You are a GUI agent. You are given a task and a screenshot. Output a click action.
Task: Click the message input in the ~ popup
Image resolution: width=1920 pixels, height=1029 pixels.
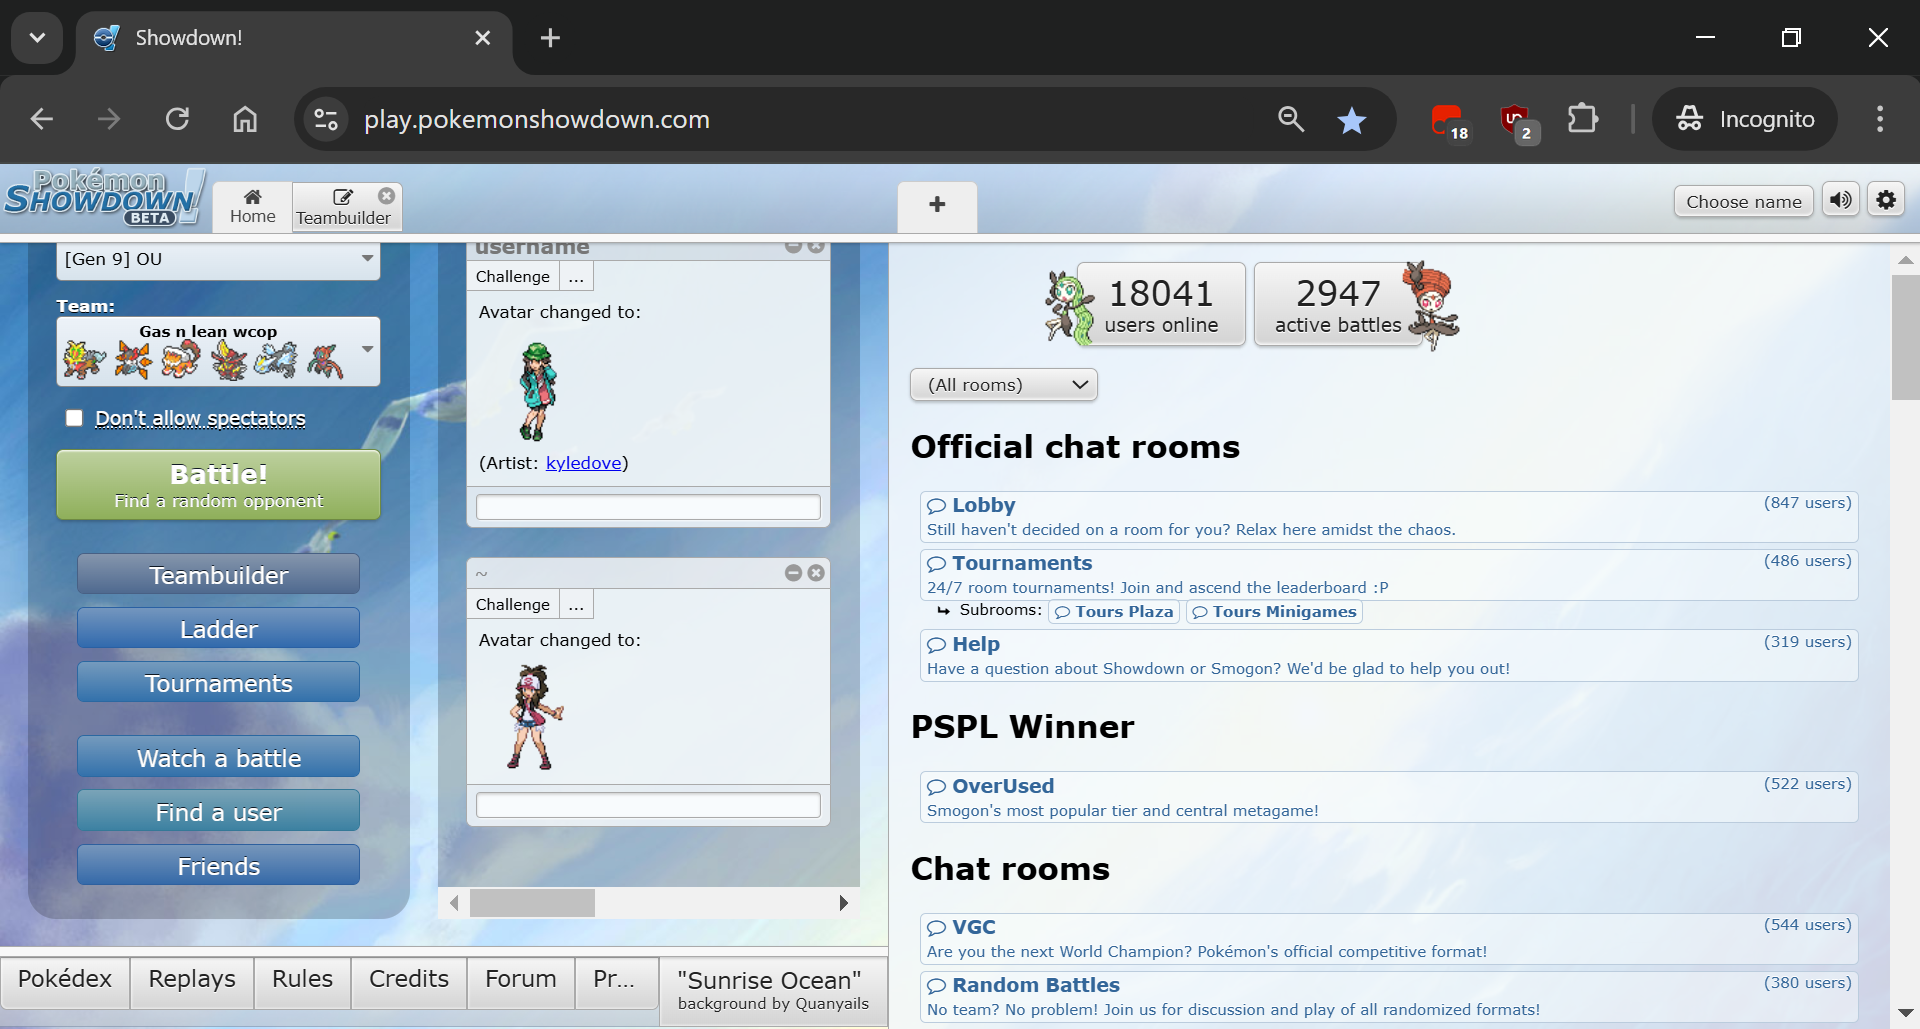point(648,805)
